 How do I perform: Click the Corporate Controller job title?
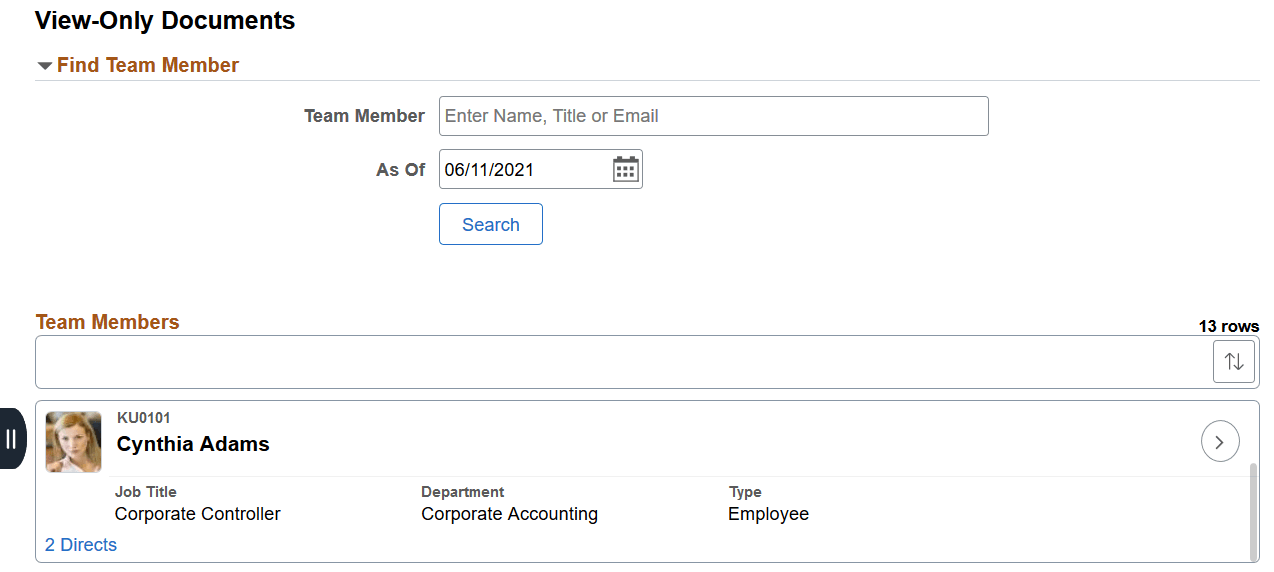pyautogui.click(x=198, y=514)
